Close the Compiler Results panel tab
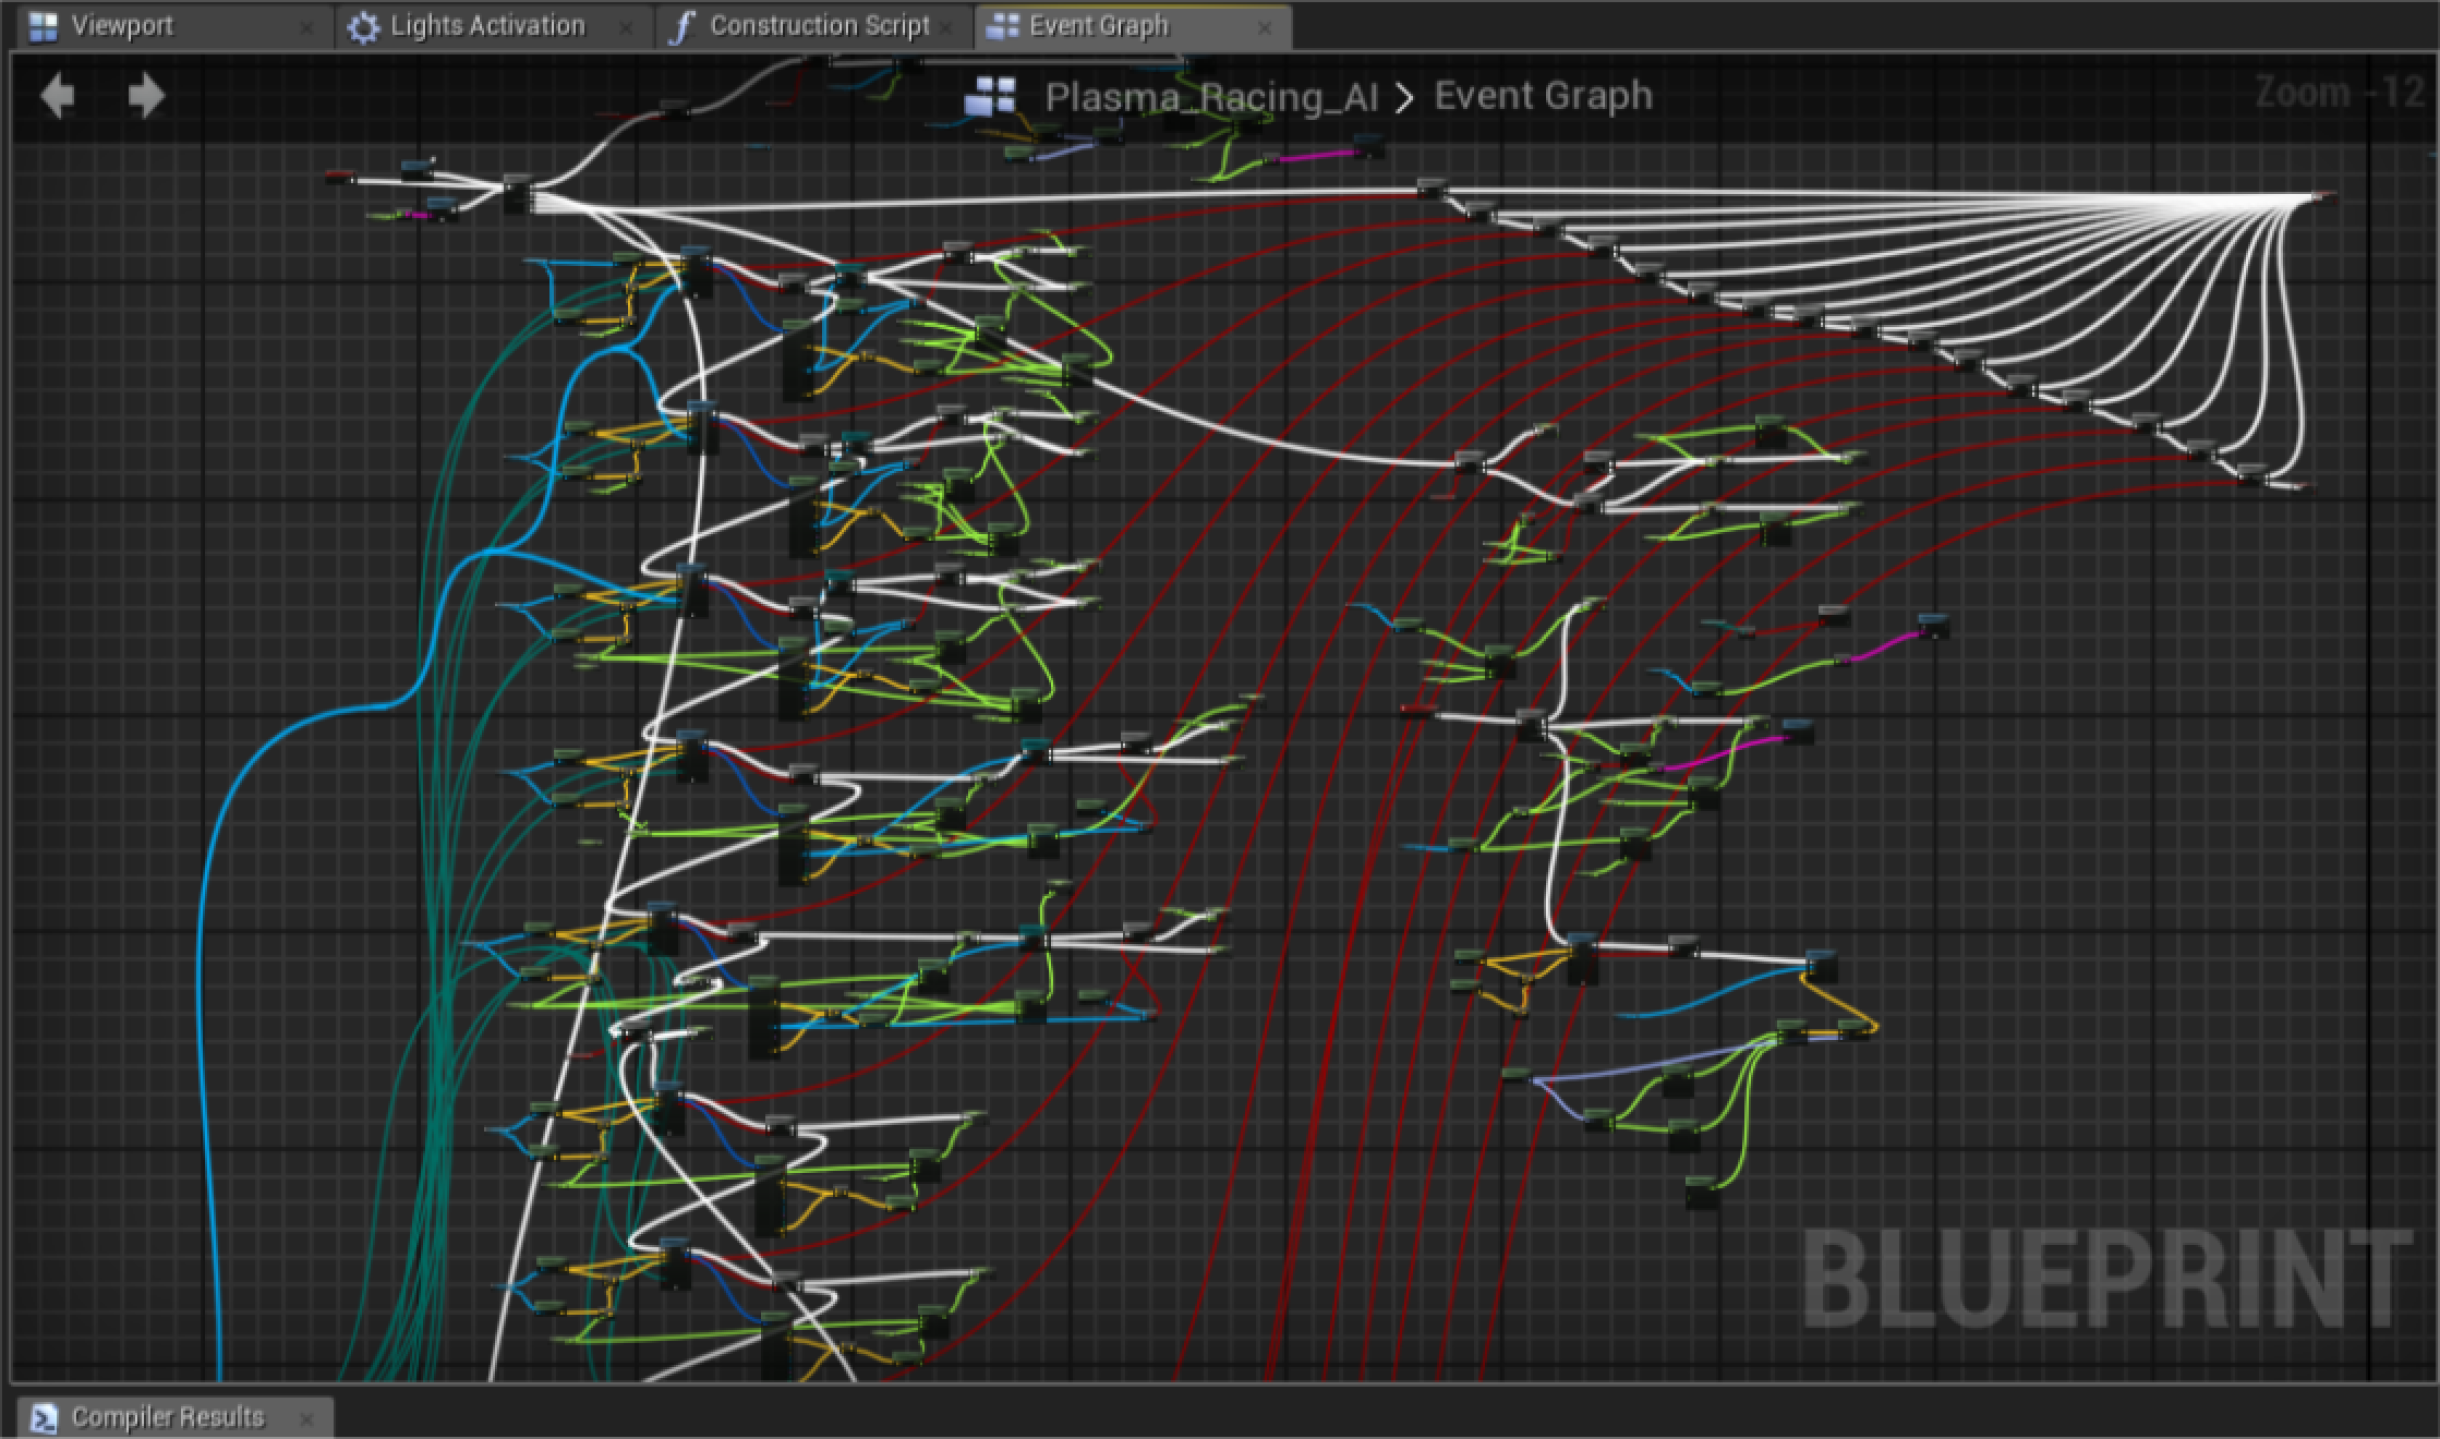This screenshot has width=2440, height=1439. (307, 1419)
